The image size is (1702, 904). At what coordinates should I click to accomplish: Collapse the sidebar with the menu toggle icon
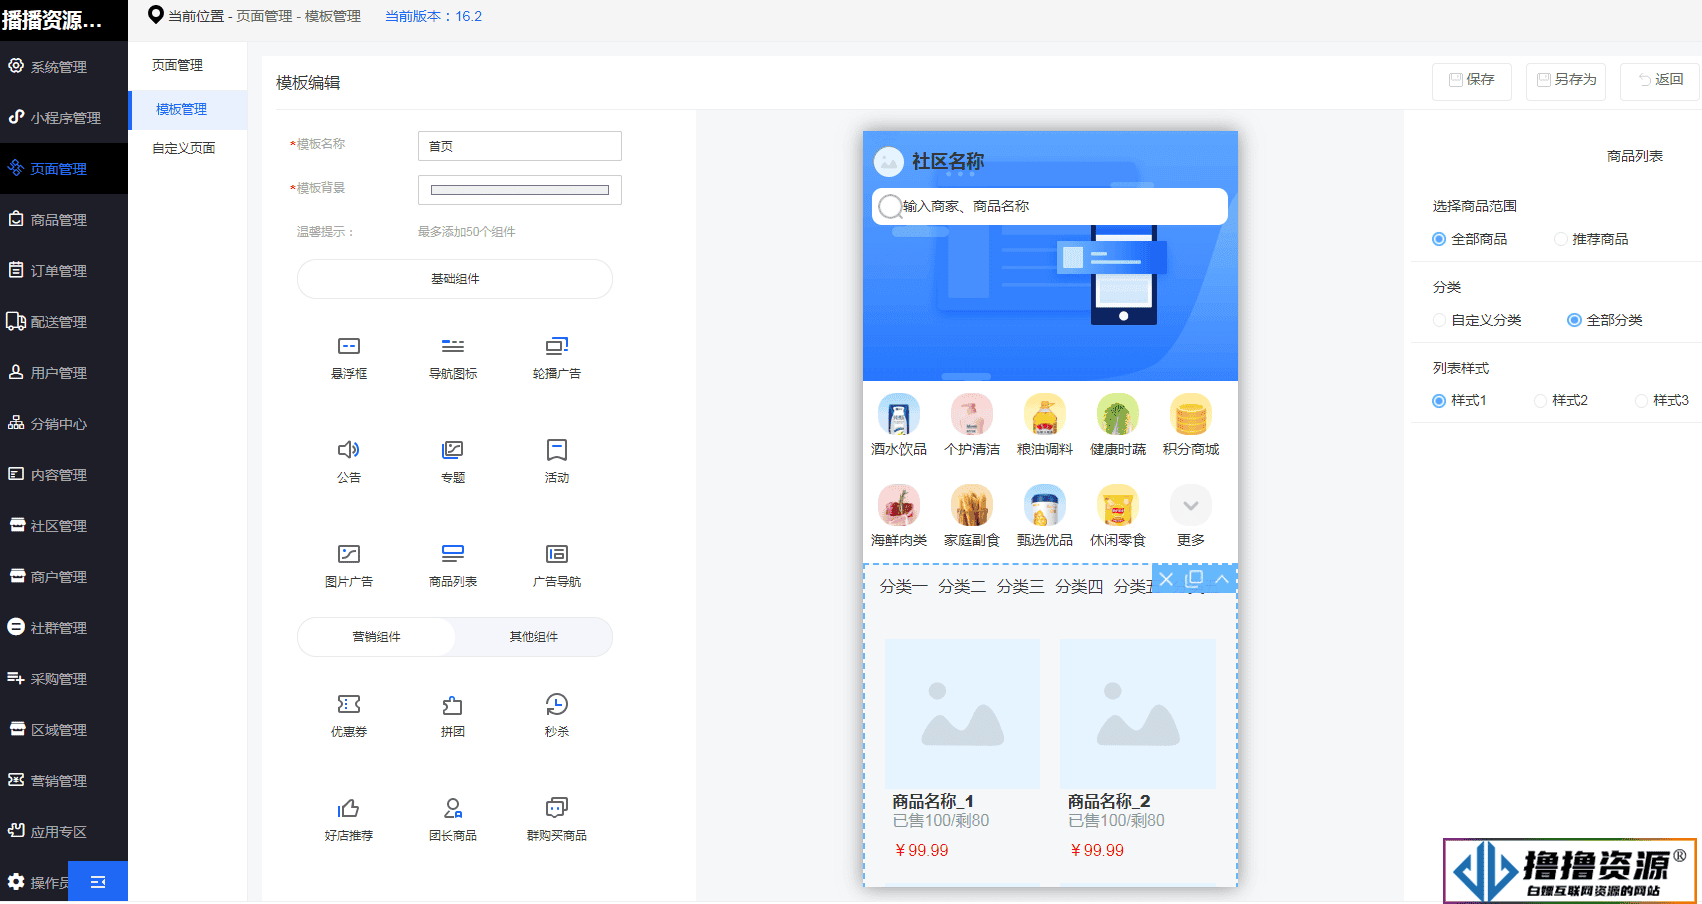[x=98, y=882]
